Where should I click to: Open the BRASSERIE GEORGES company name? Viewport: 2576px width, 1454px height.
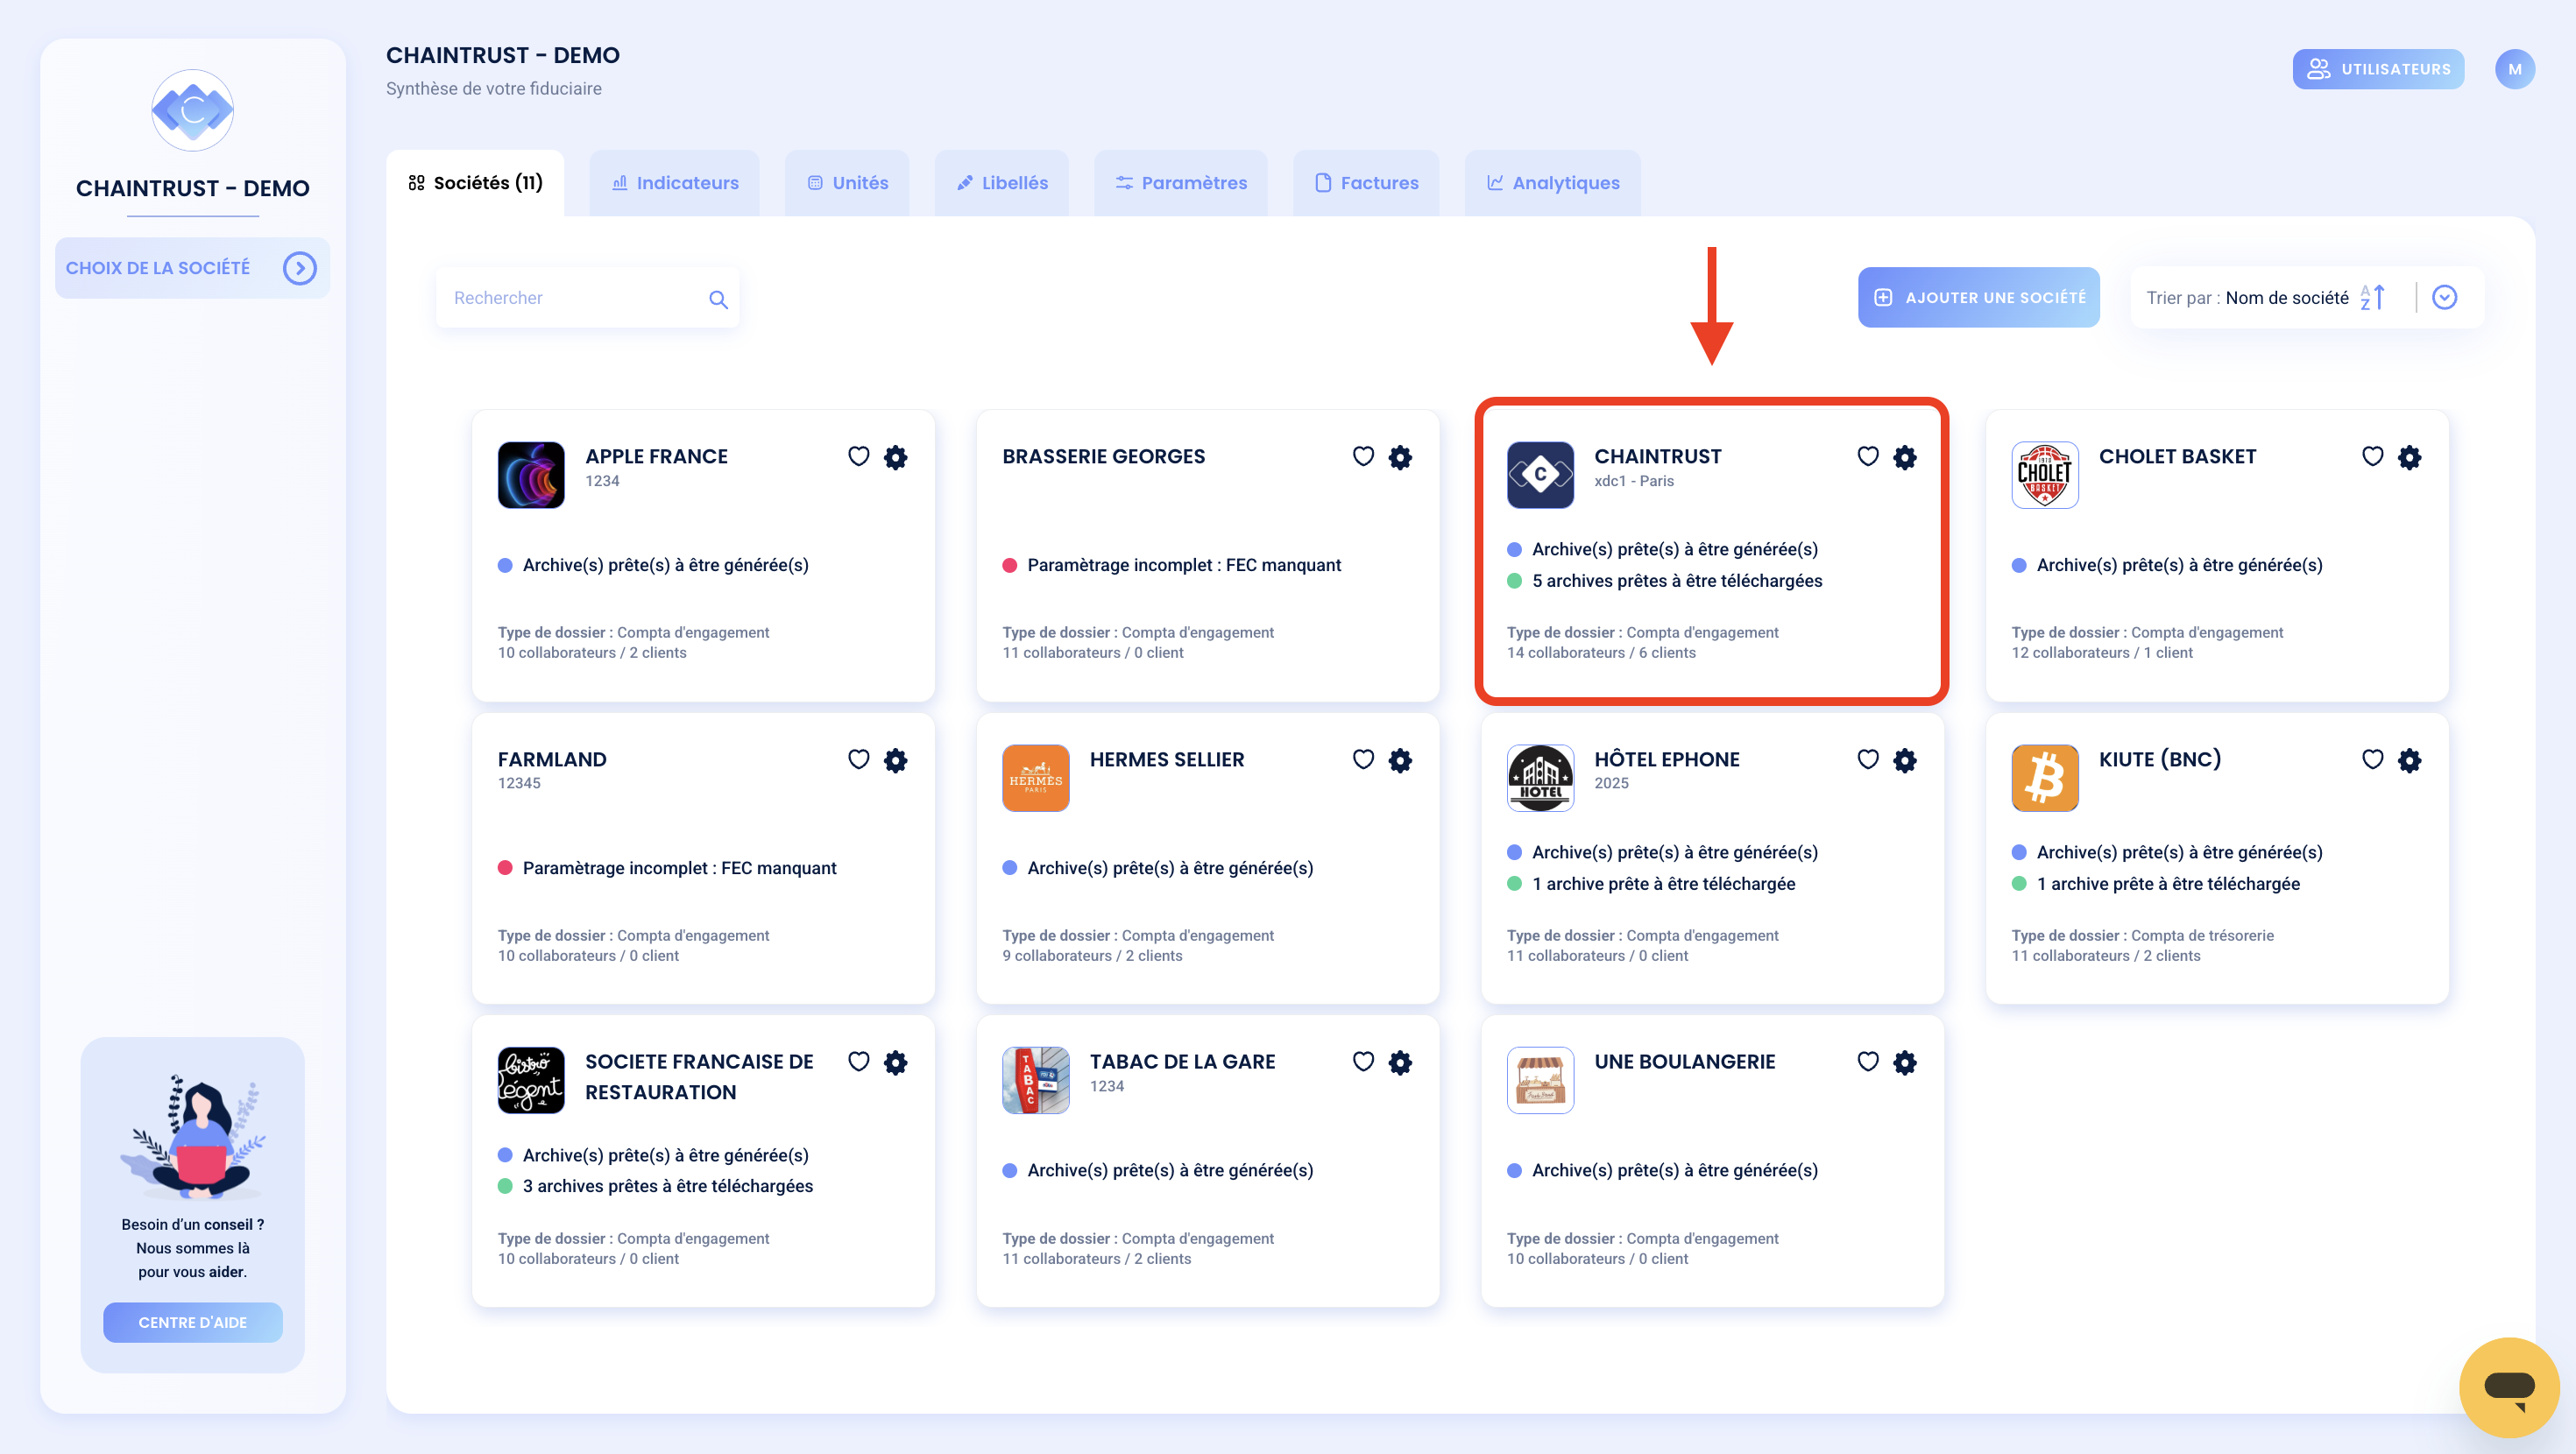coord(1104,456)
